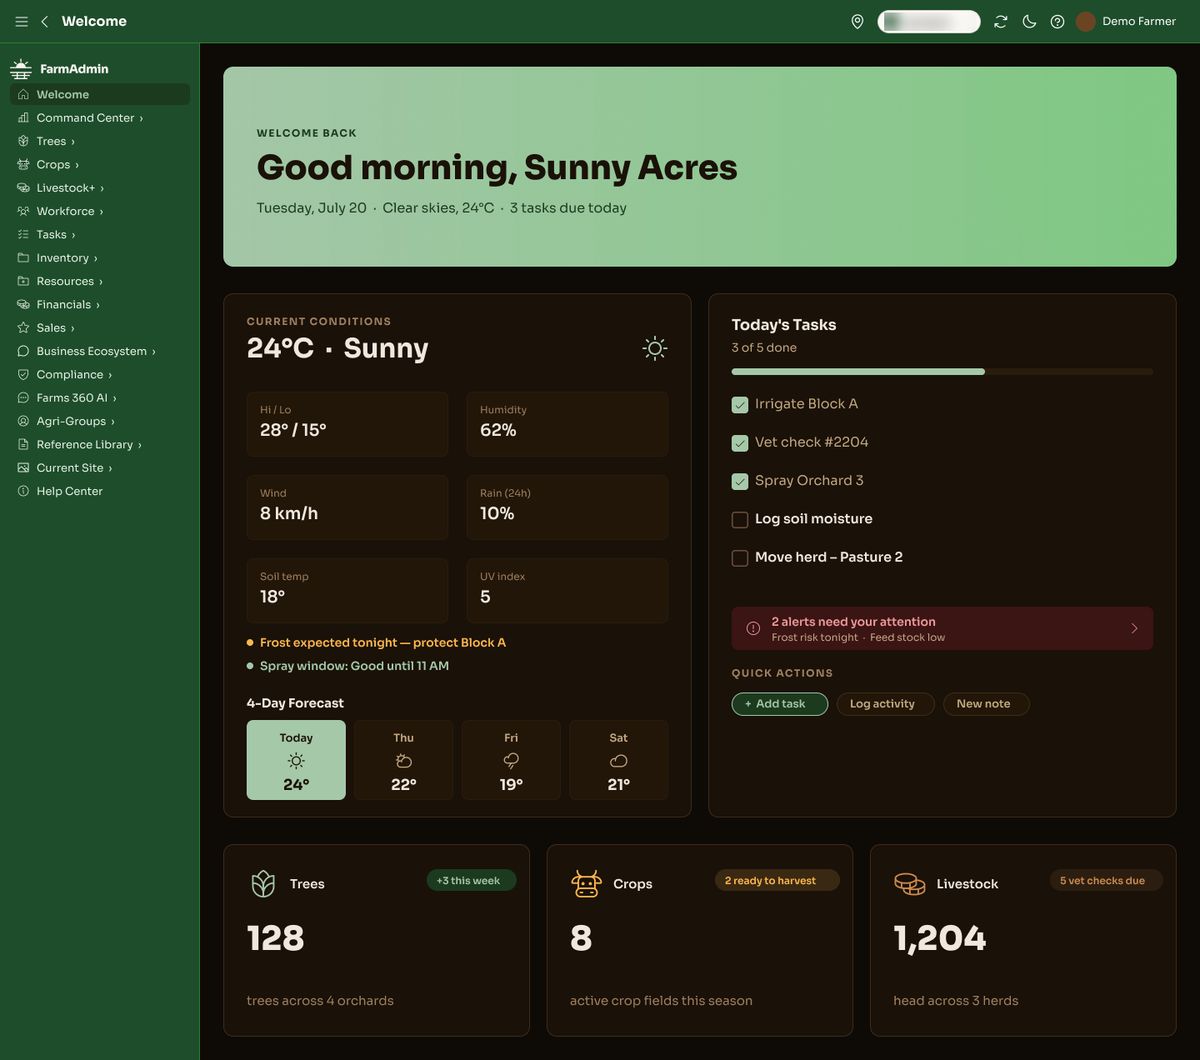The width and height of the screenshot is (1200, 1060).
Task: Click the Livestock+ sidebar icon
Action: (24, 187)
